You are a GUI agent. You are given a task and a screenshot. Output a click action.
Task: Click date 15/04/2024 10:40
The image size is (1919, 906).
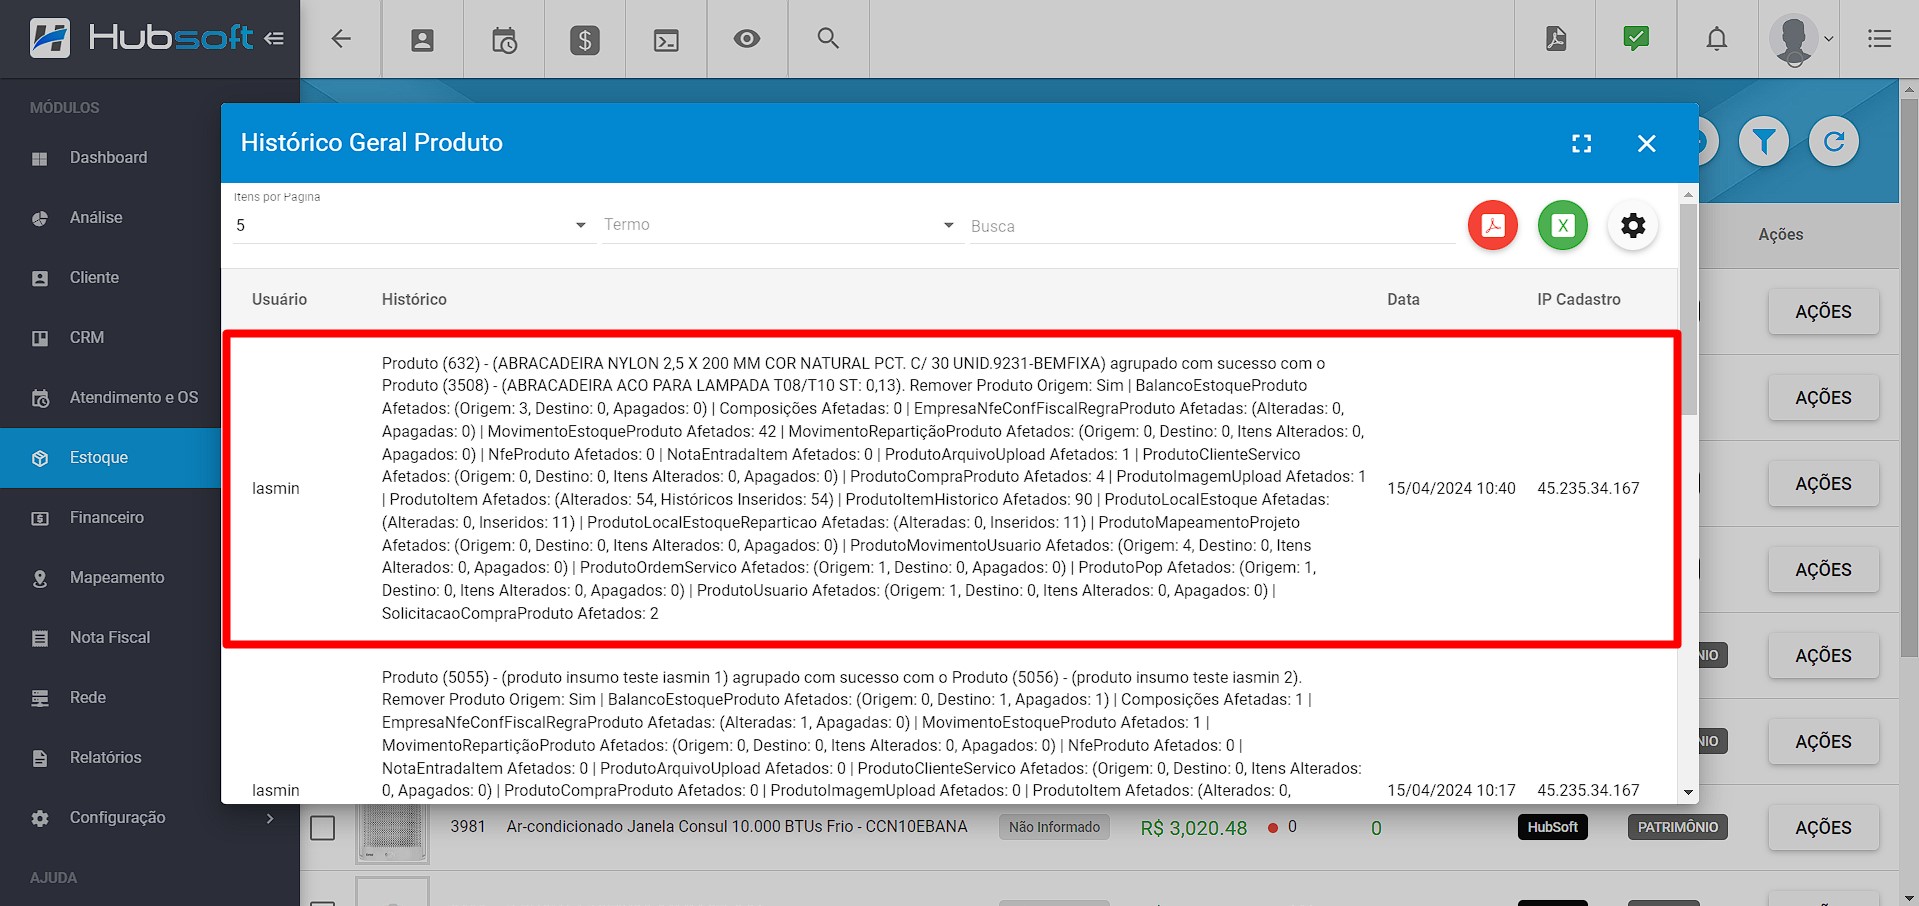1451,488
